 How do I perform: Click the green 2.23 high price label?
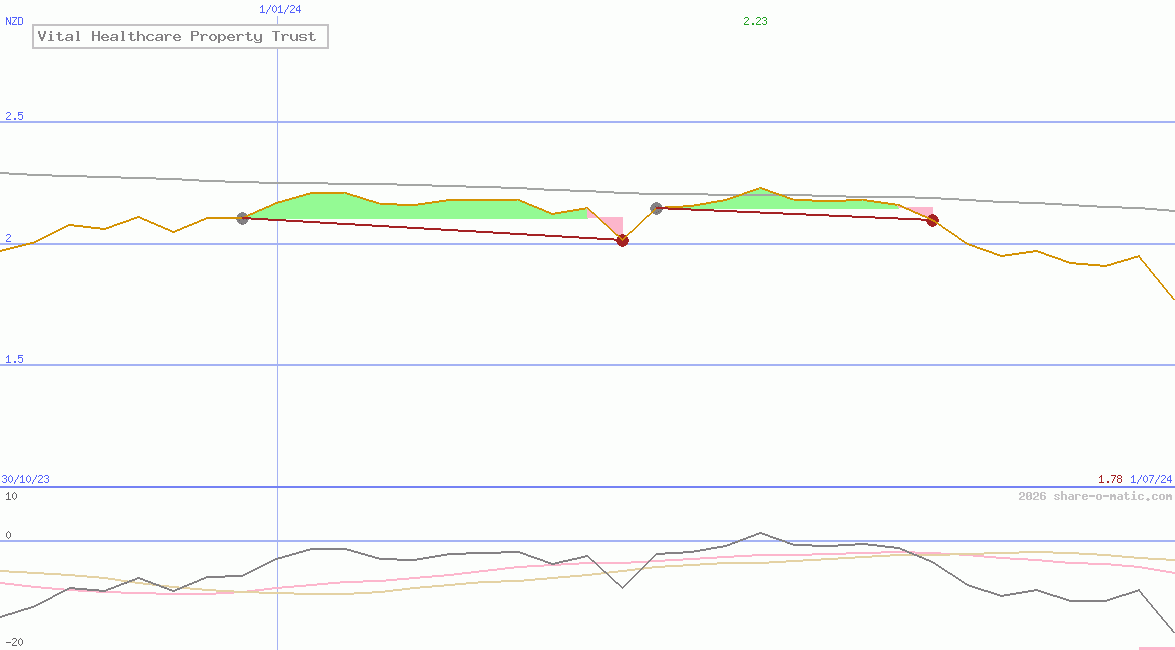coord(755,21)
